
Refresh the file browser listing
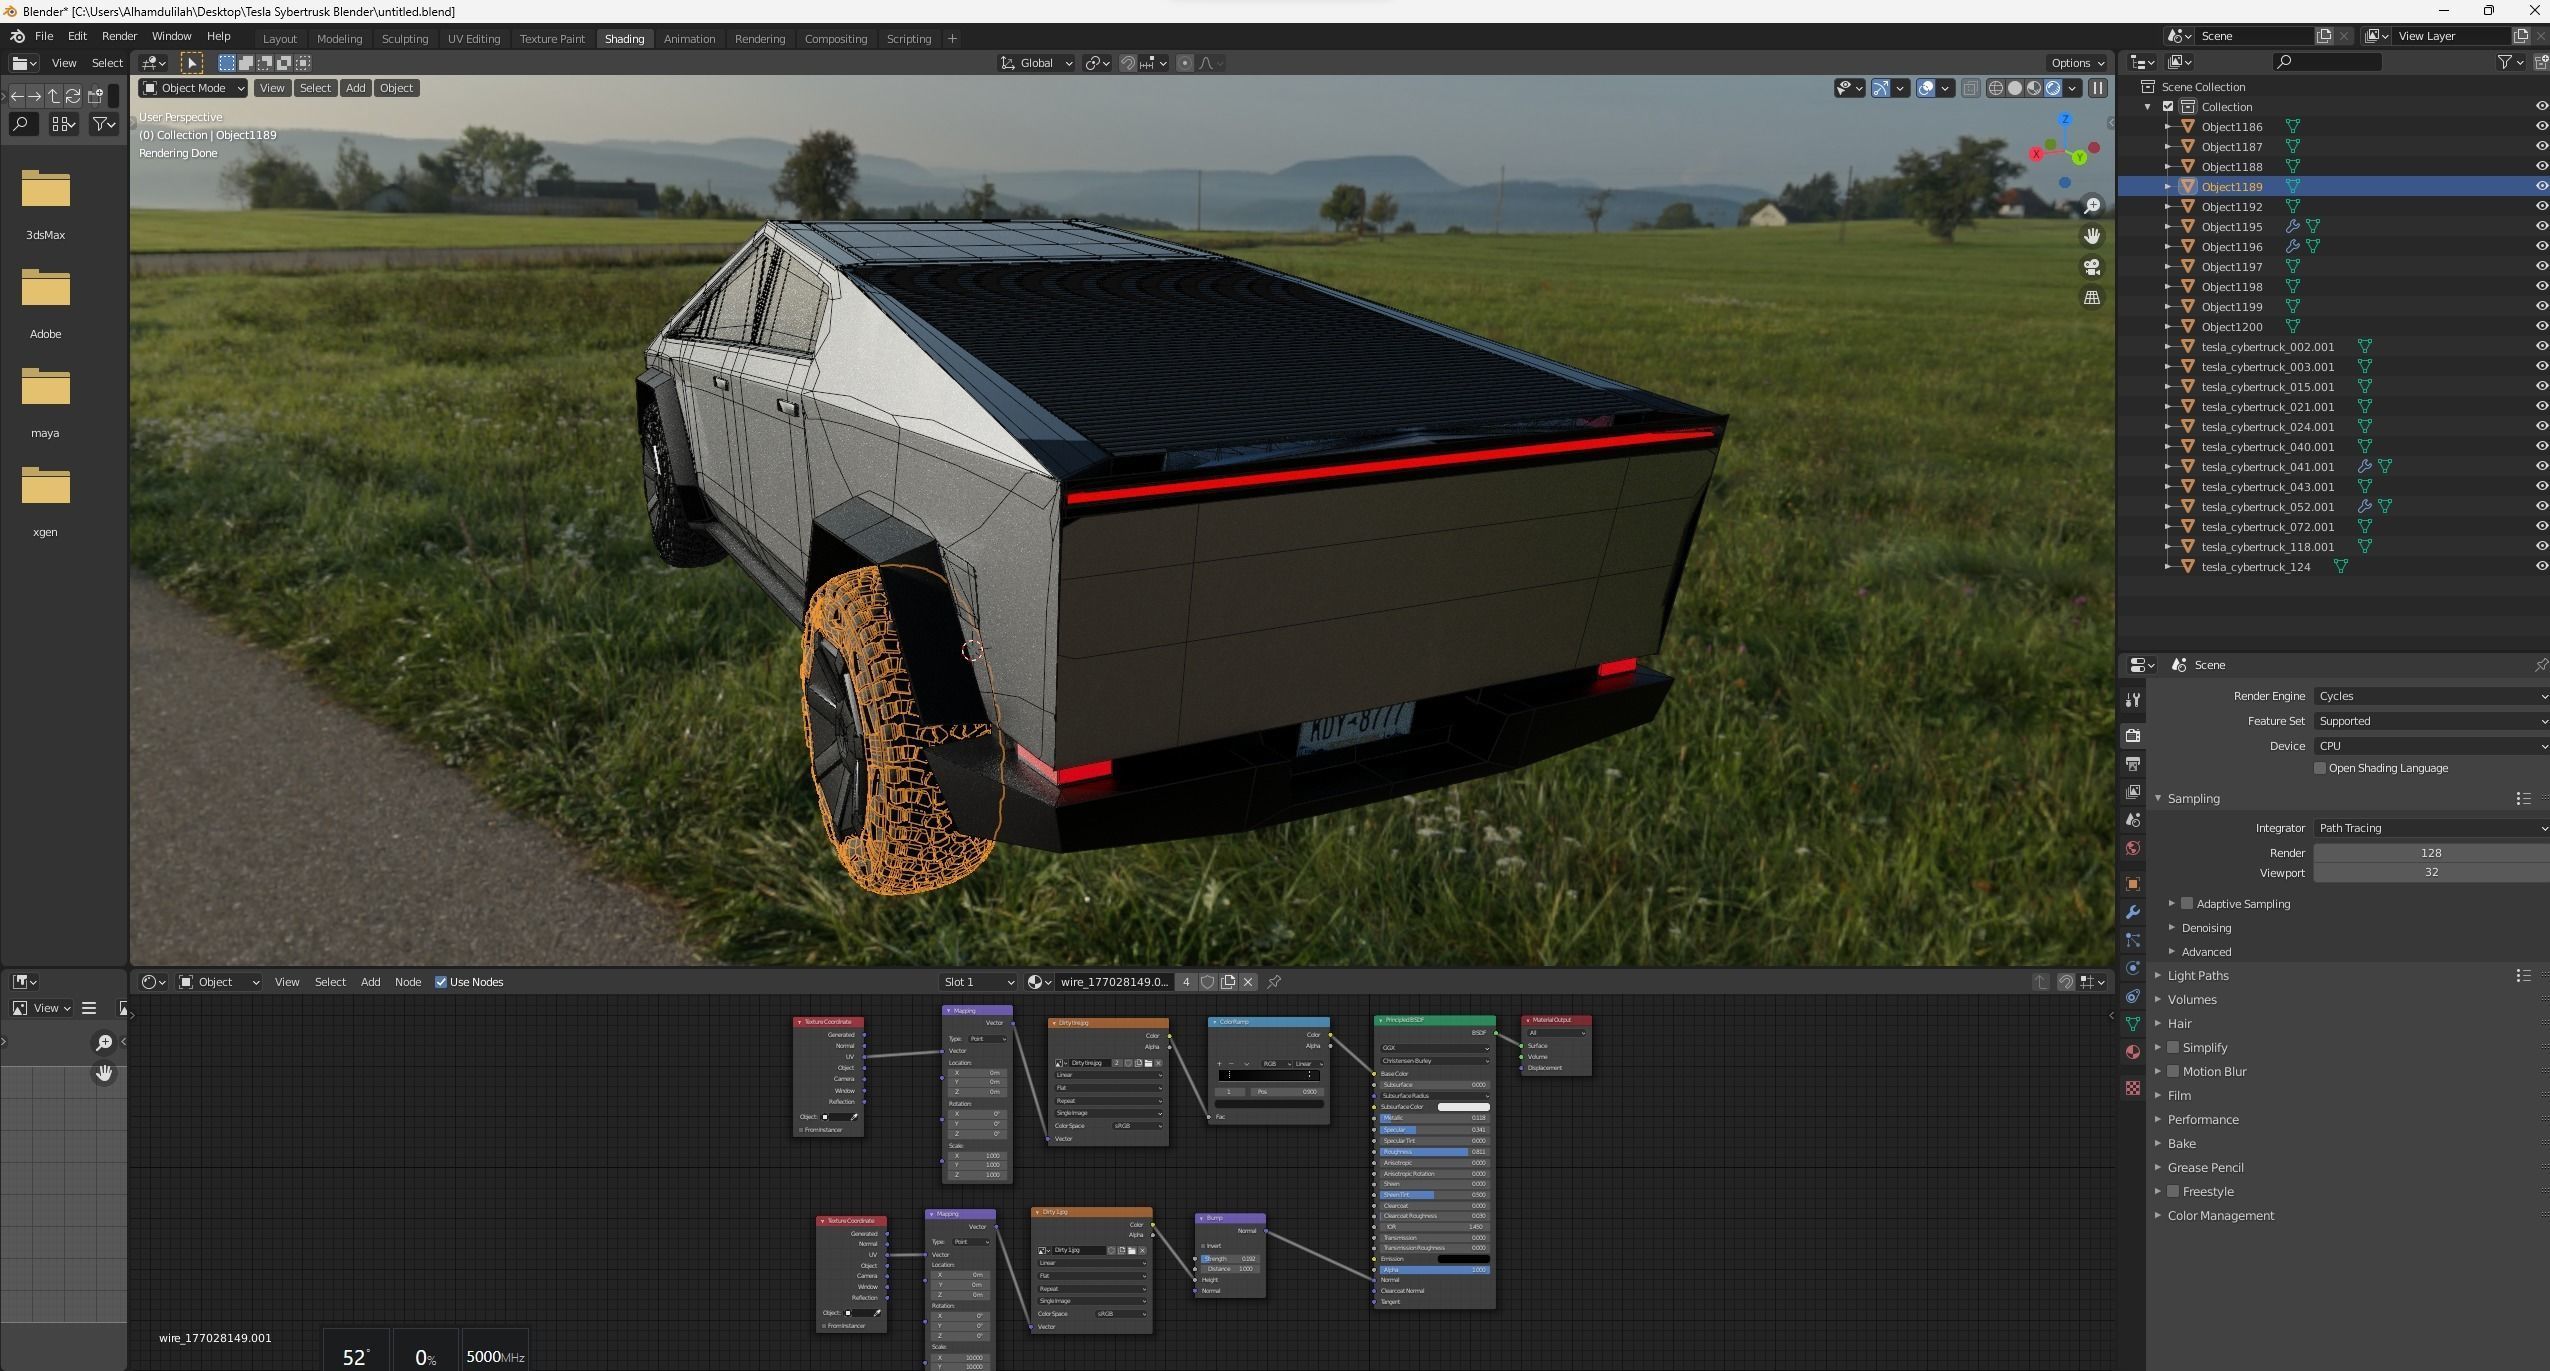click(73, 96)
